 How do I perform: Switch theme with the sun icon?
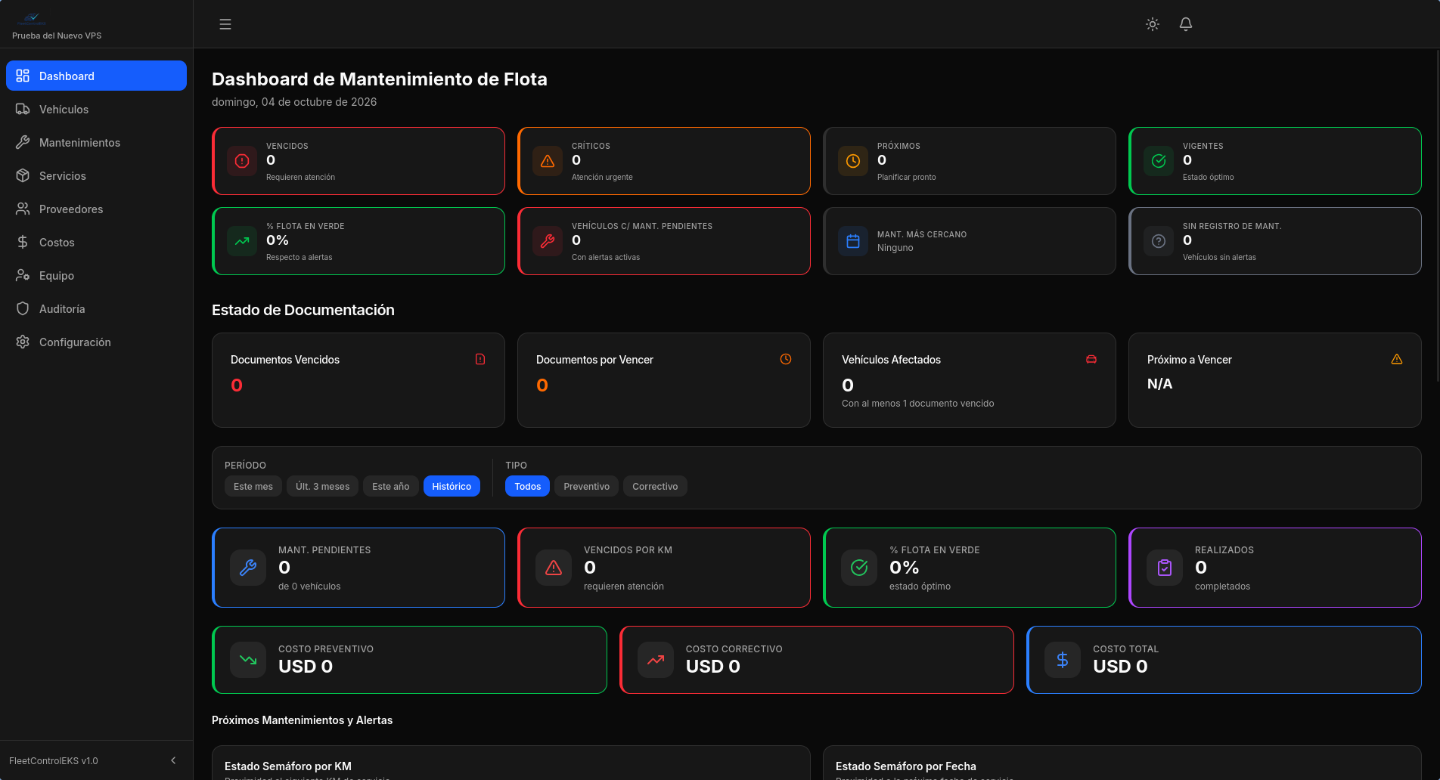[x=1152, y=24]
